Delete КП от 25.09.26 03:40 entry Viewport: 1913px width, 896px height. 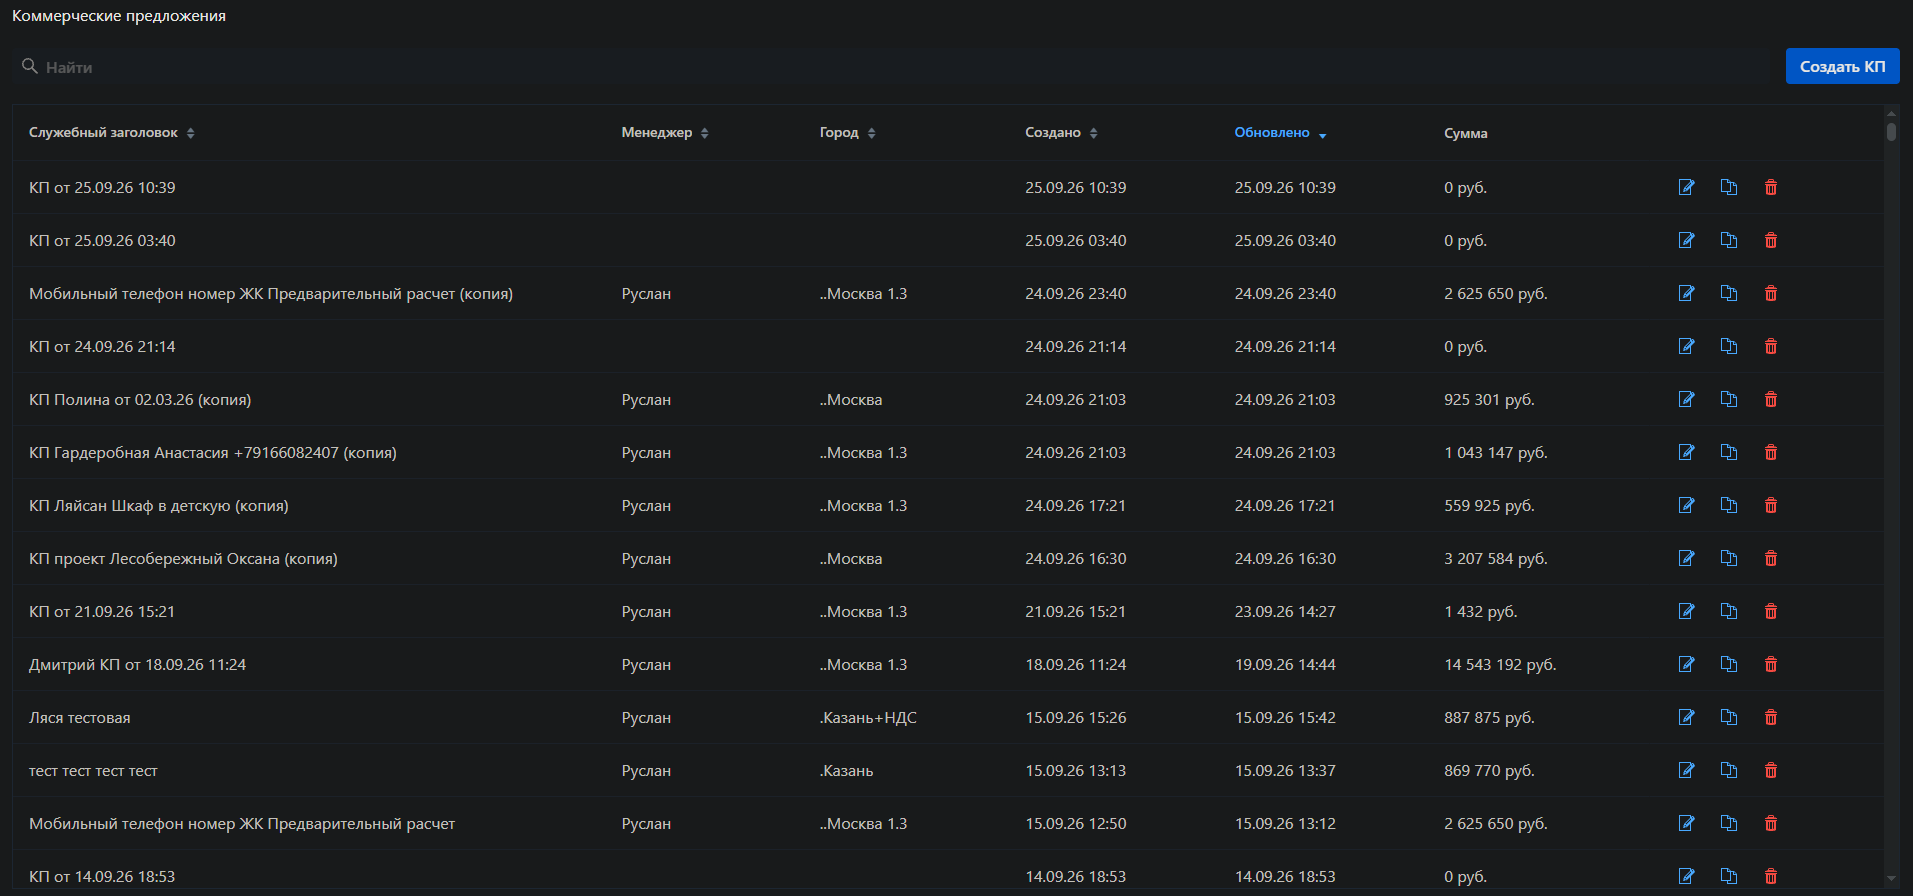coord(1770,240)
